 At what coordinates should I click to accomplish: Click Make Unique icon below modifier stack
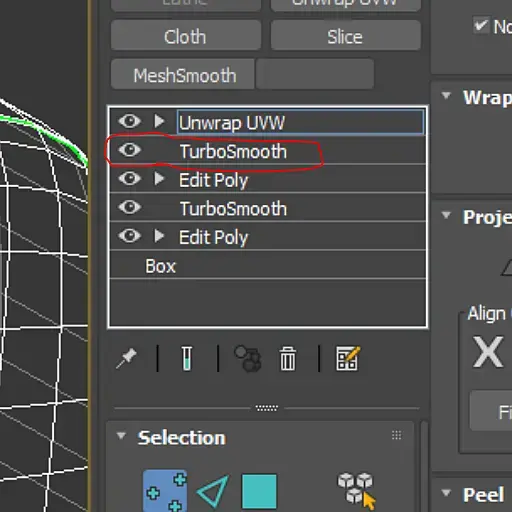[x=248, y=359]
